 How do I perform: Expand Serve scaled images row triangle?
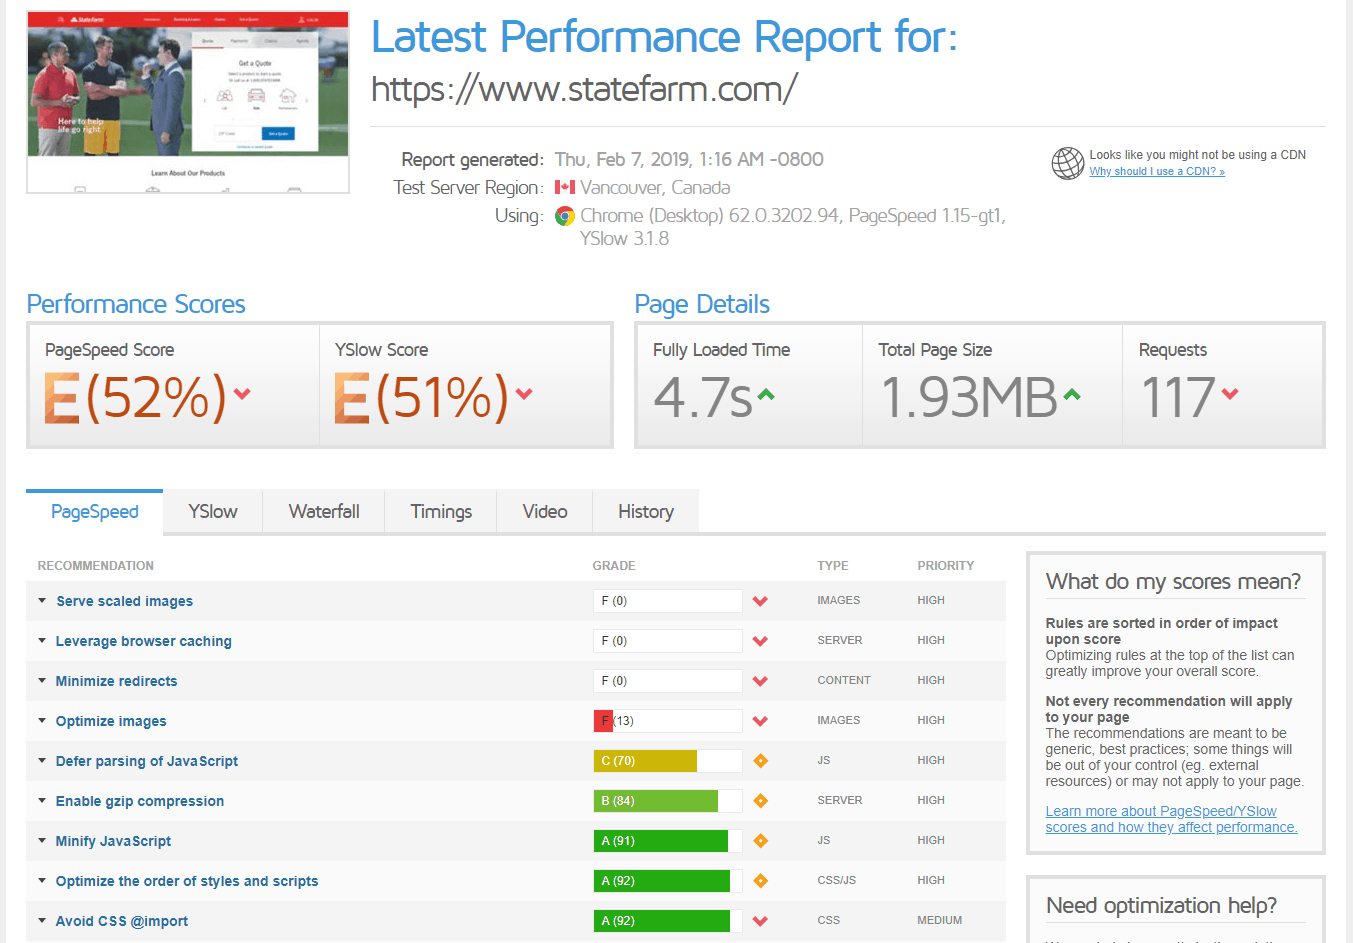click(42, 600)
